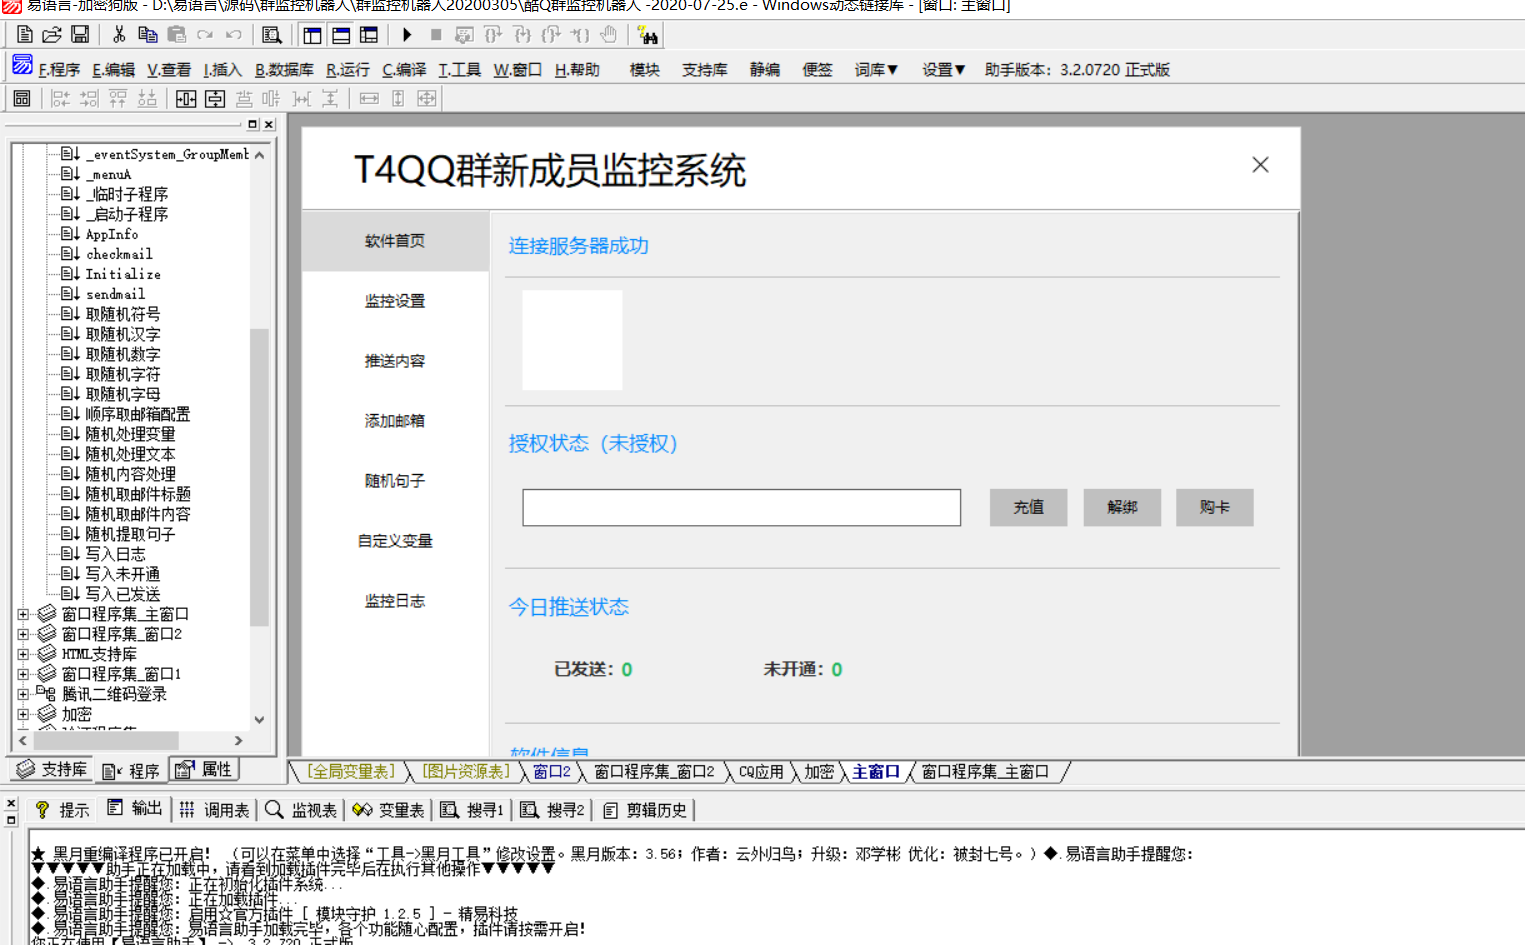Screen dimensions: 1525x945
Task: Click the make same height icon
Action: coord(398,98)
